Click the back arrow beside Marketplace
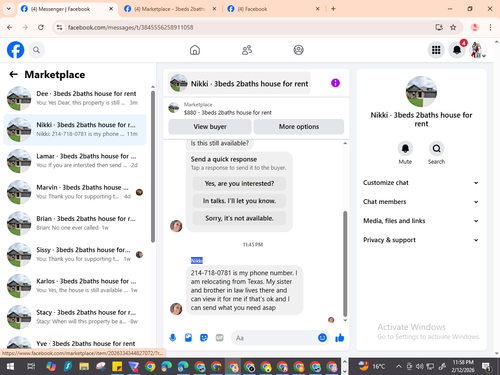 point(13,74)
